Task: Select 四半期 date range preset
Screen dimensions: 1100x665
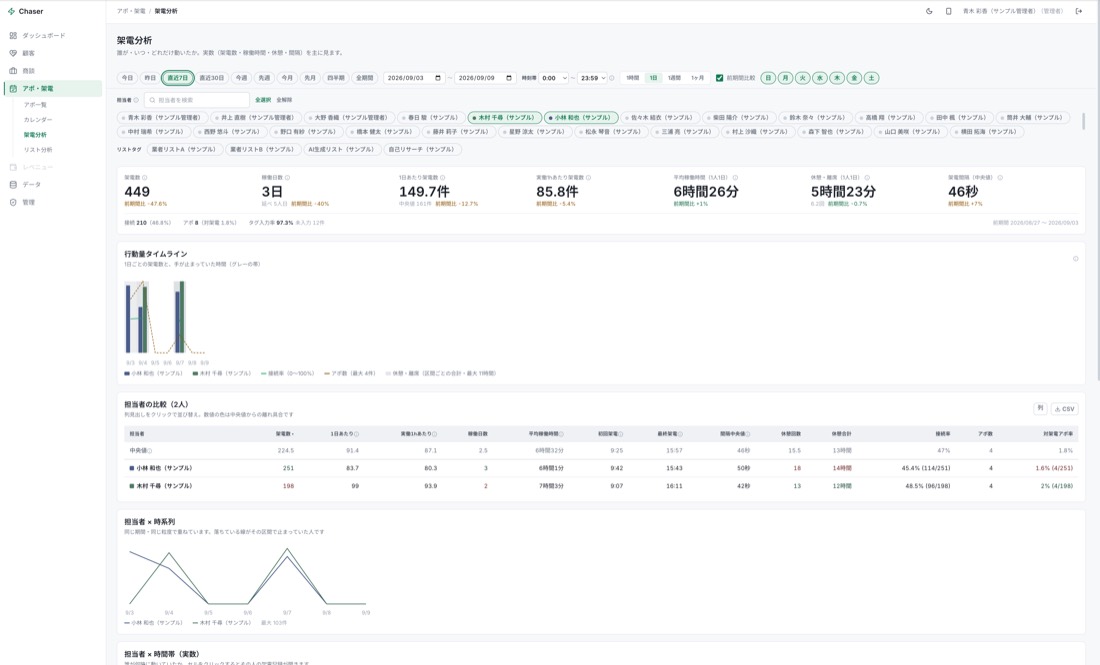Action: tap(336, 78)
